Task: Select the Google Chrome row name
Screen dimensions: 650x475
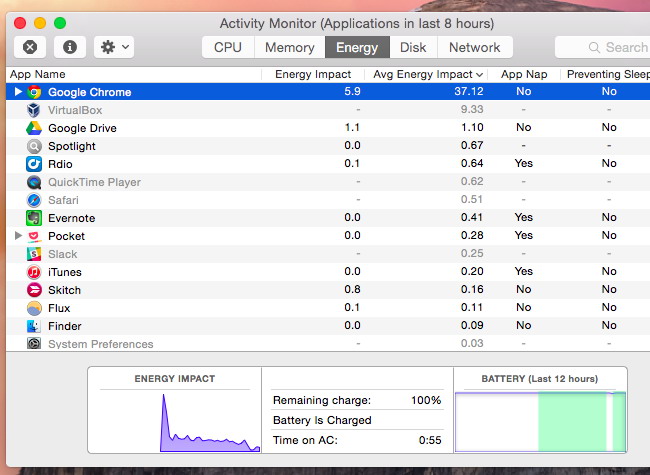Action: point(90,92)
